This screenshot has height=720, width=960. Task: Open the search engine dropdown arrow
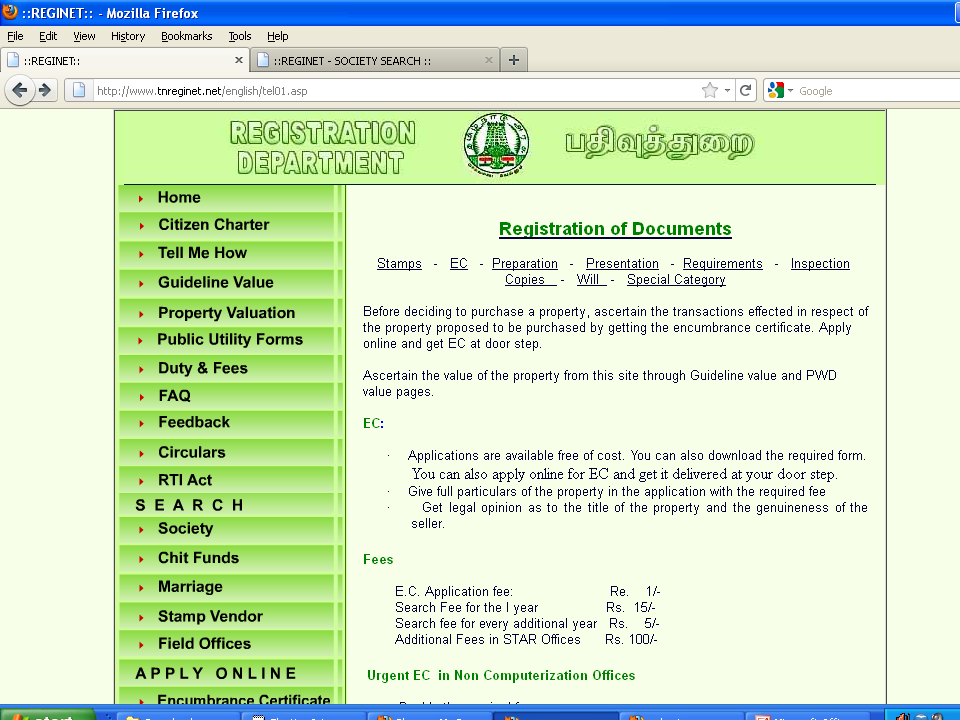(x=792, y=89)
